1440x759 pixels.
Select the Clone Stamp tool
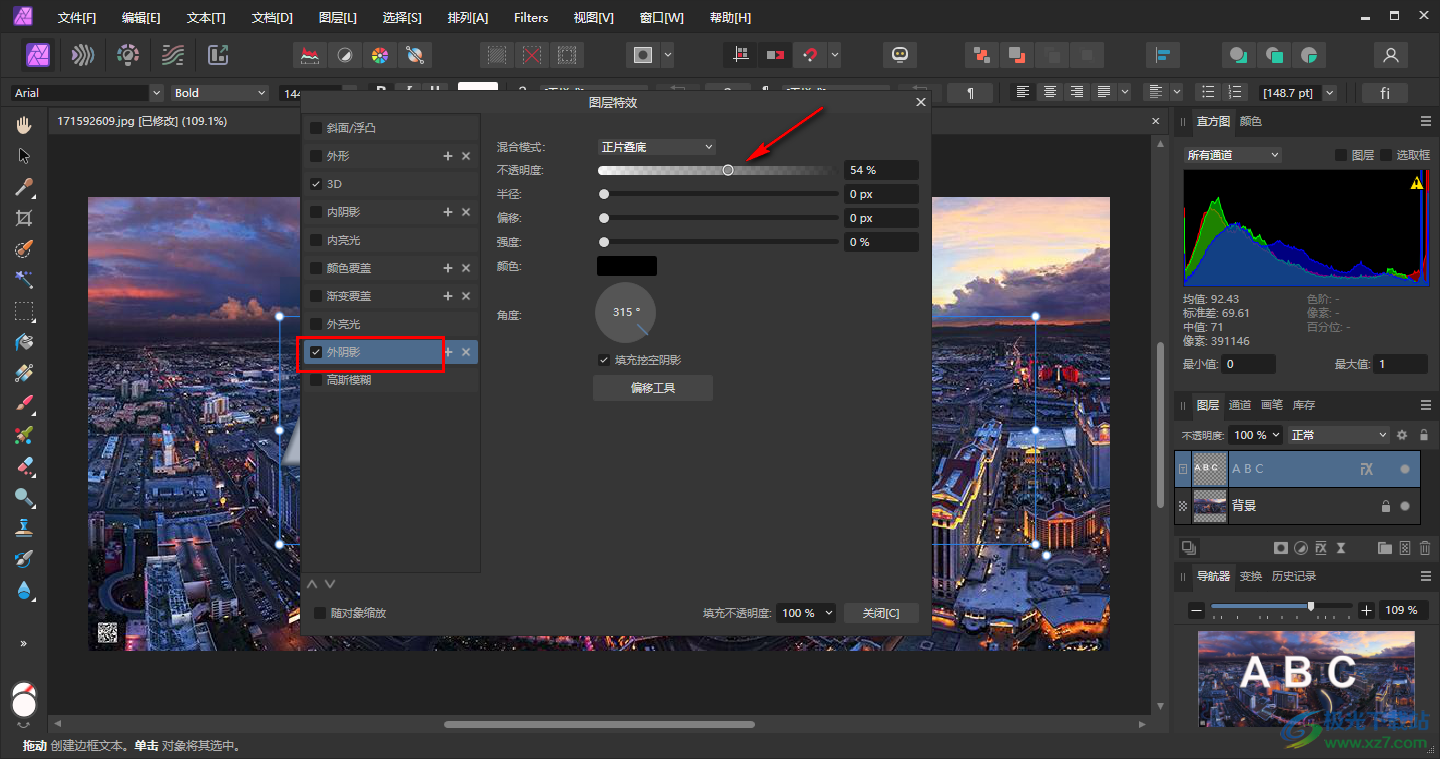[x=24, y=528]
